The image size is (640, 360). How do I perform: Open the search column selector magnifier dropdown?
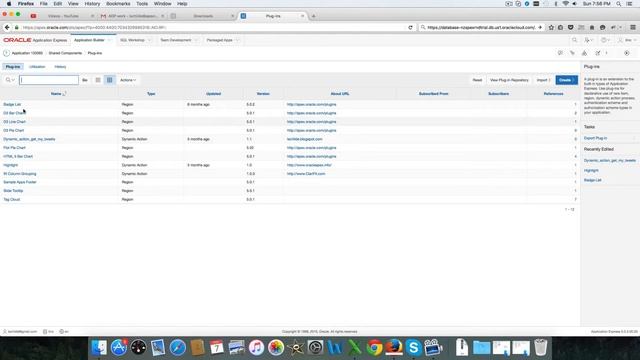pyautogui.click(x=10, y=80)
